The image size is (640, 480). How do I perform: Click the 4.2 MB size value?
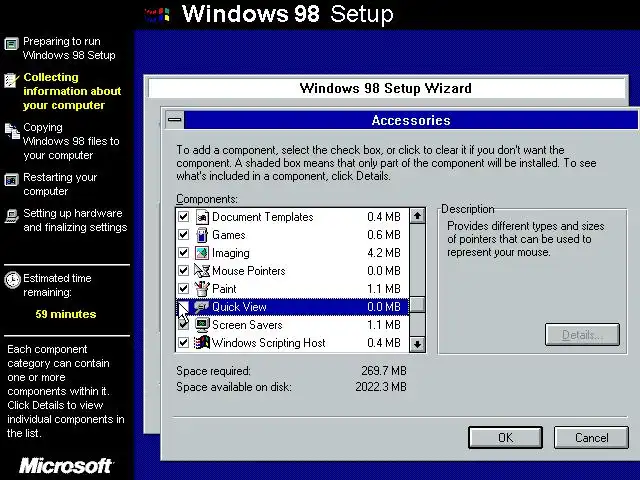pos(384,253)
